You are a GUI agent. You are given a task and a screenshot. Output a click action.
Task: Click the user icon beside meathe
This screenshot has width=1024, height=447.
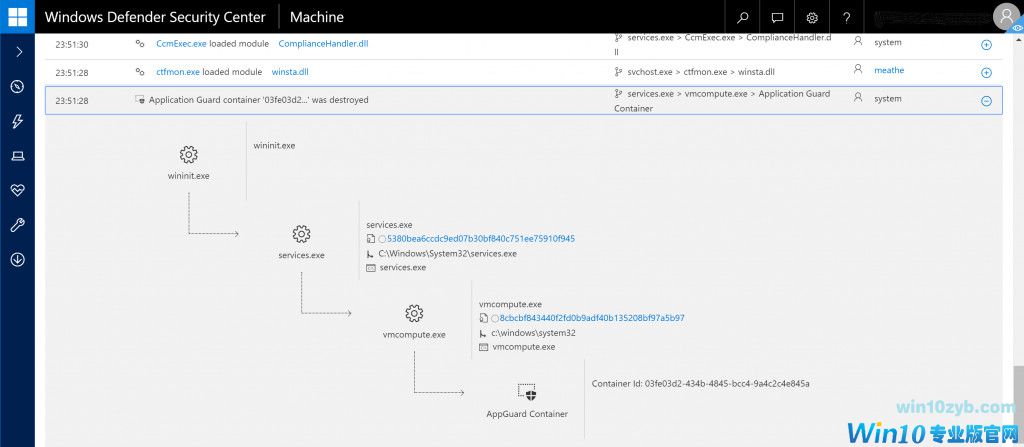tap(858, 69)
